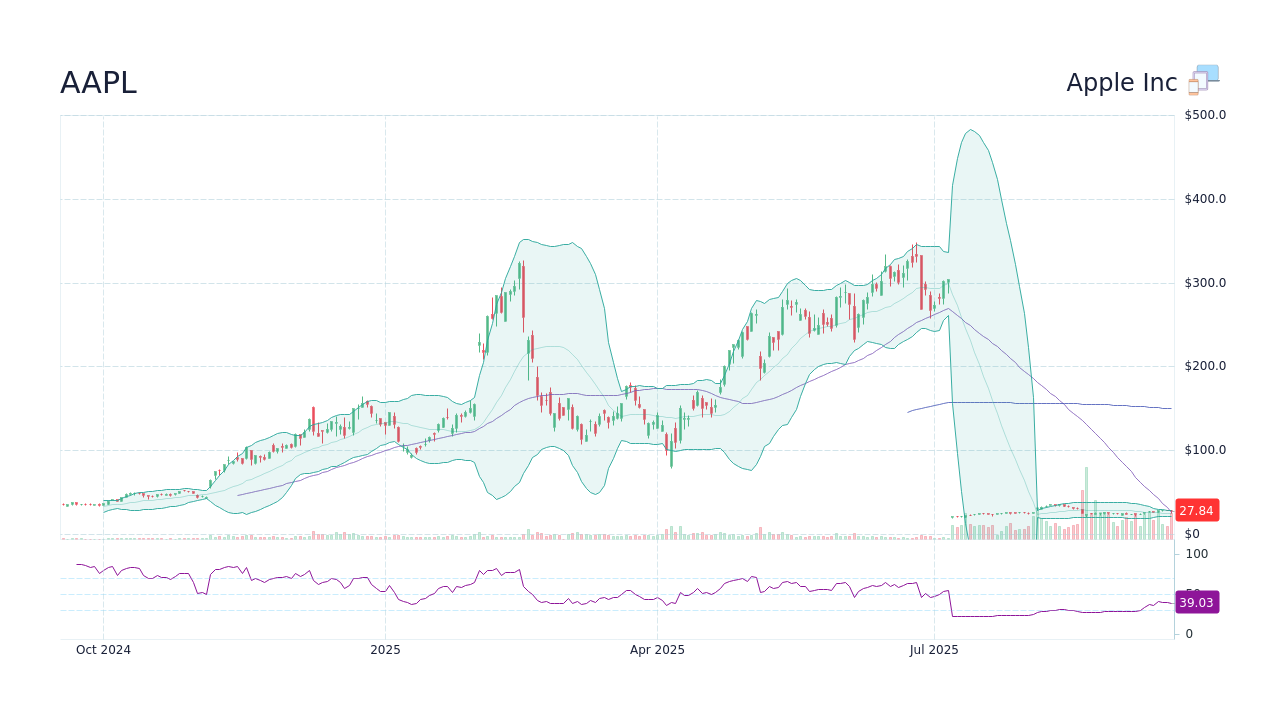
Task: Click the $300.0 price axis label
Action: click(x=1205, y=283)
